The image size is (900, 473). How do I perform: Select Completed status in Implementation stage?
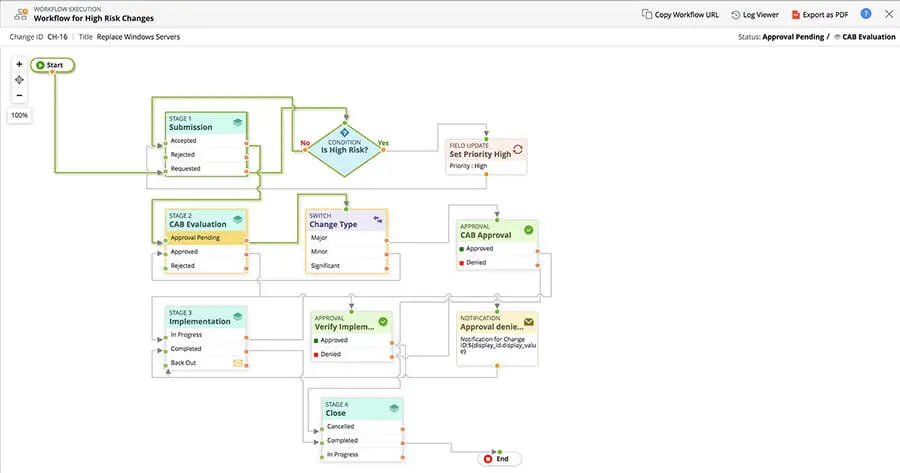point(205,348)
